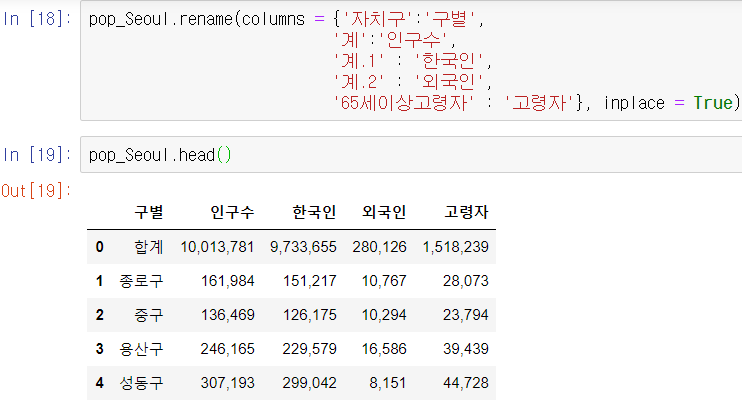Viewport: 742px width, 401px height.
Task: Click the 한국인 column header
Action: (314, 212)
